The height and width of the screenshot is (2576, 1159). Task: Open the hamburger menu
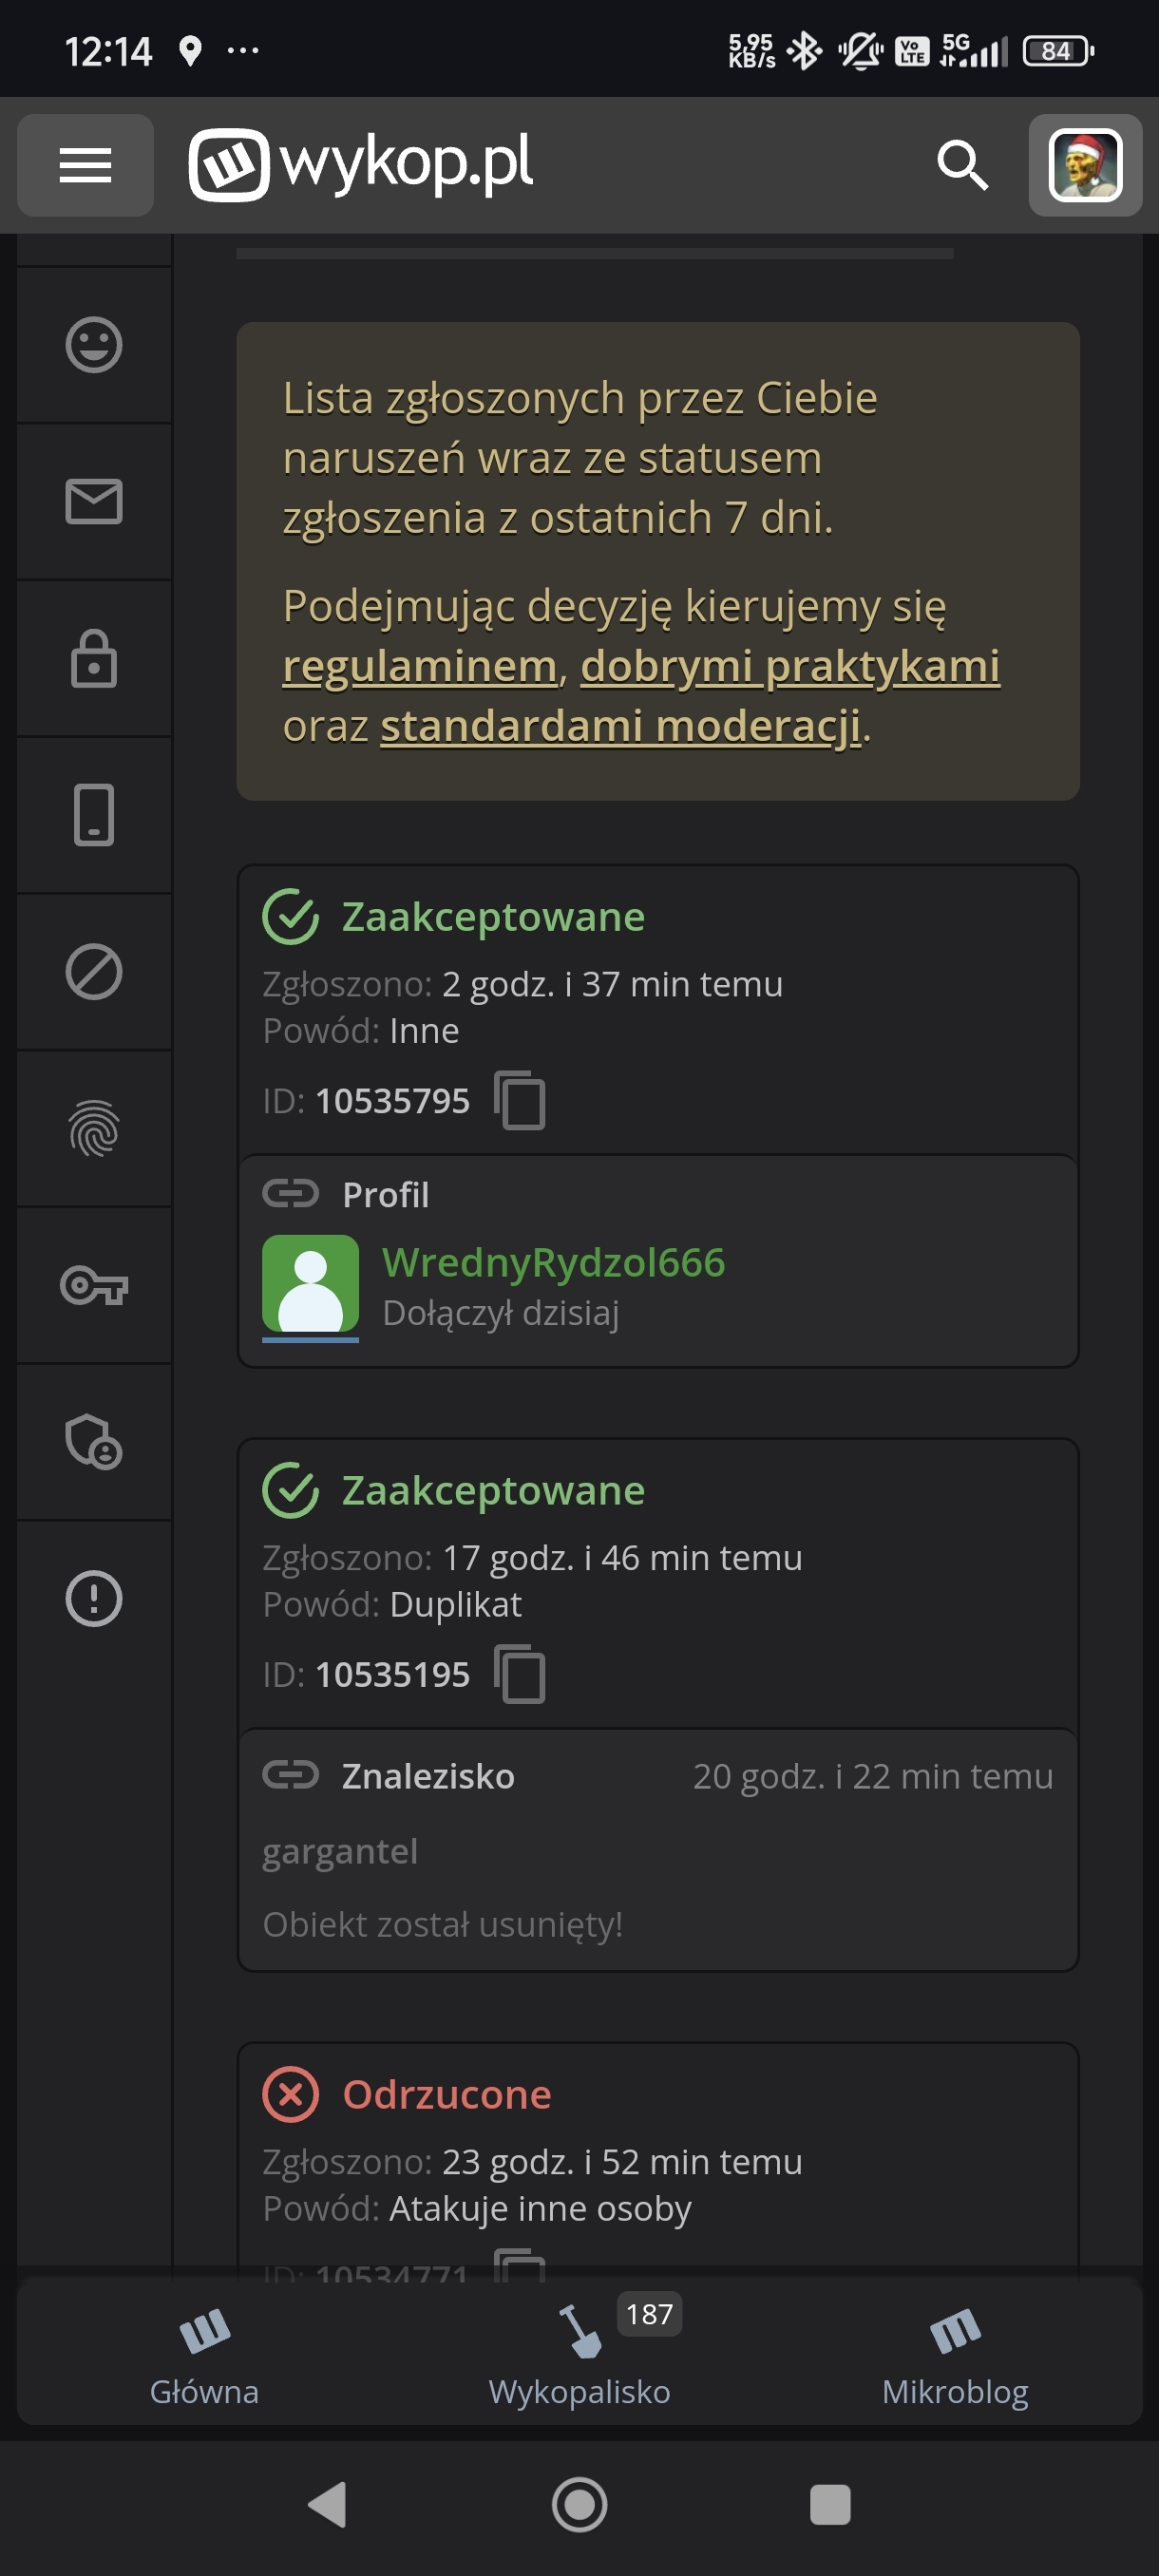click(85, 165)
